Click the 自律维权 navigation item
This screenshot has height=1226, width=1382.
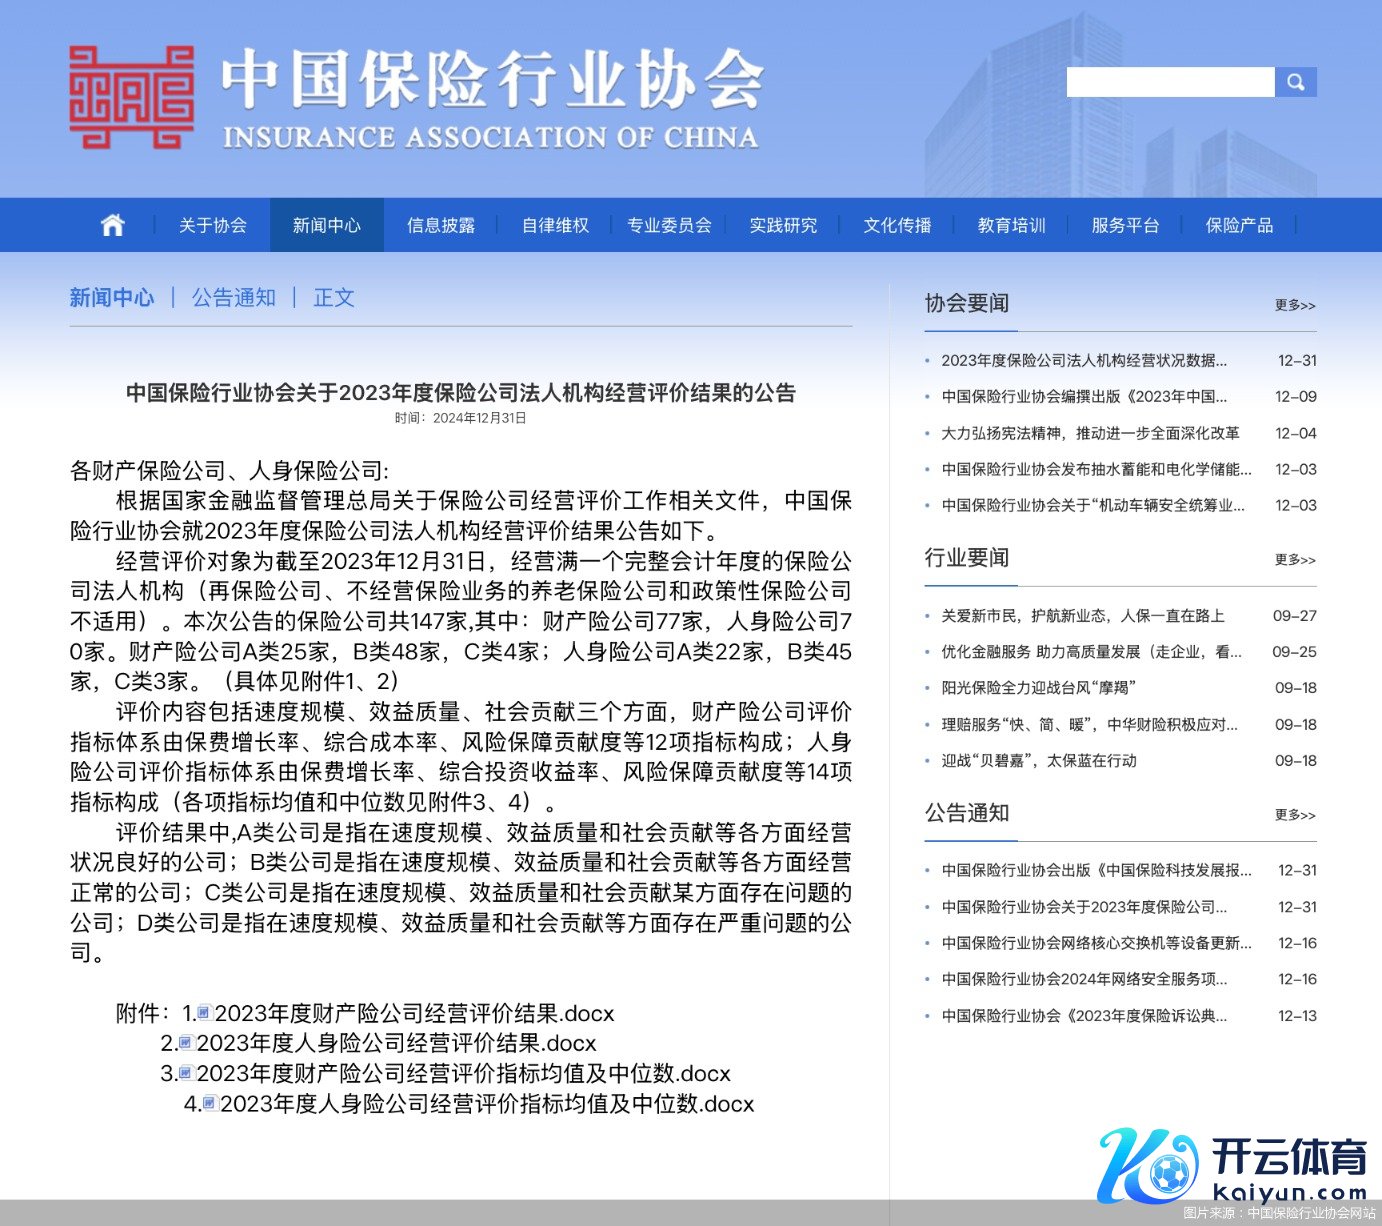554,225
